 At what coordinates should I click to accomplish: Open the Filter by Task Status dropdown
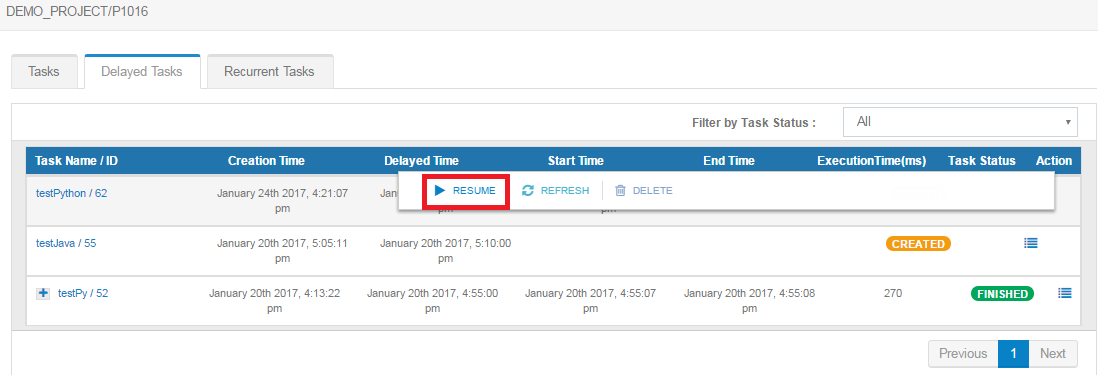[960, 122]
